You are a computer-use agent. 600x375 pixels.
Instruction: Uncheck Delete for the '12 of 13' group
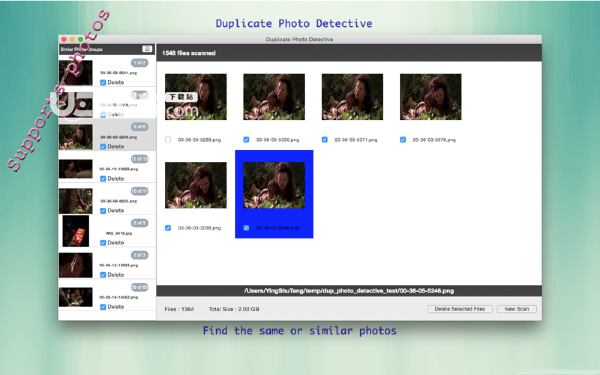pyautogui.click(x=103, y=179)
